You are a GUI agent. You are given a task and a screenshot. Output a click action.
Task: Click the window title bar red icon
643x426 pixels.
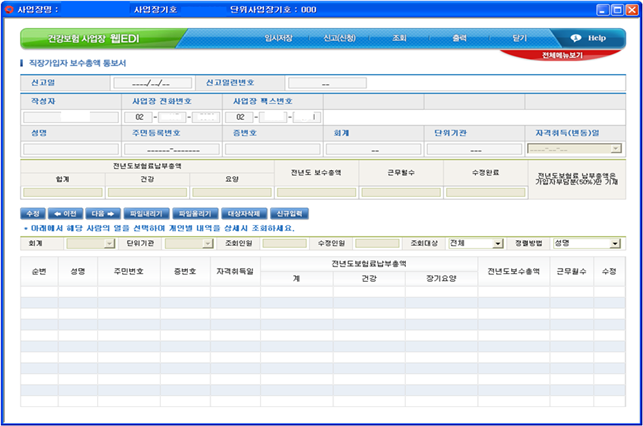[x=9, y=9]
